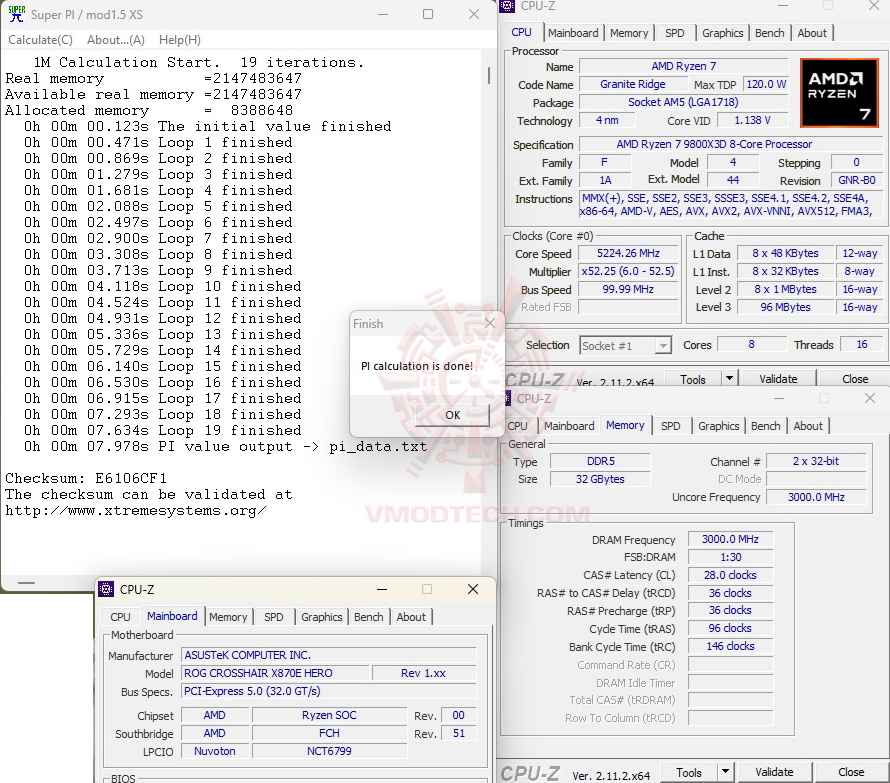Image resolution: width=890 pixels, height=783 pixels.
Task: Select Memory tab in top CPU-Z window
Action: 629,33
